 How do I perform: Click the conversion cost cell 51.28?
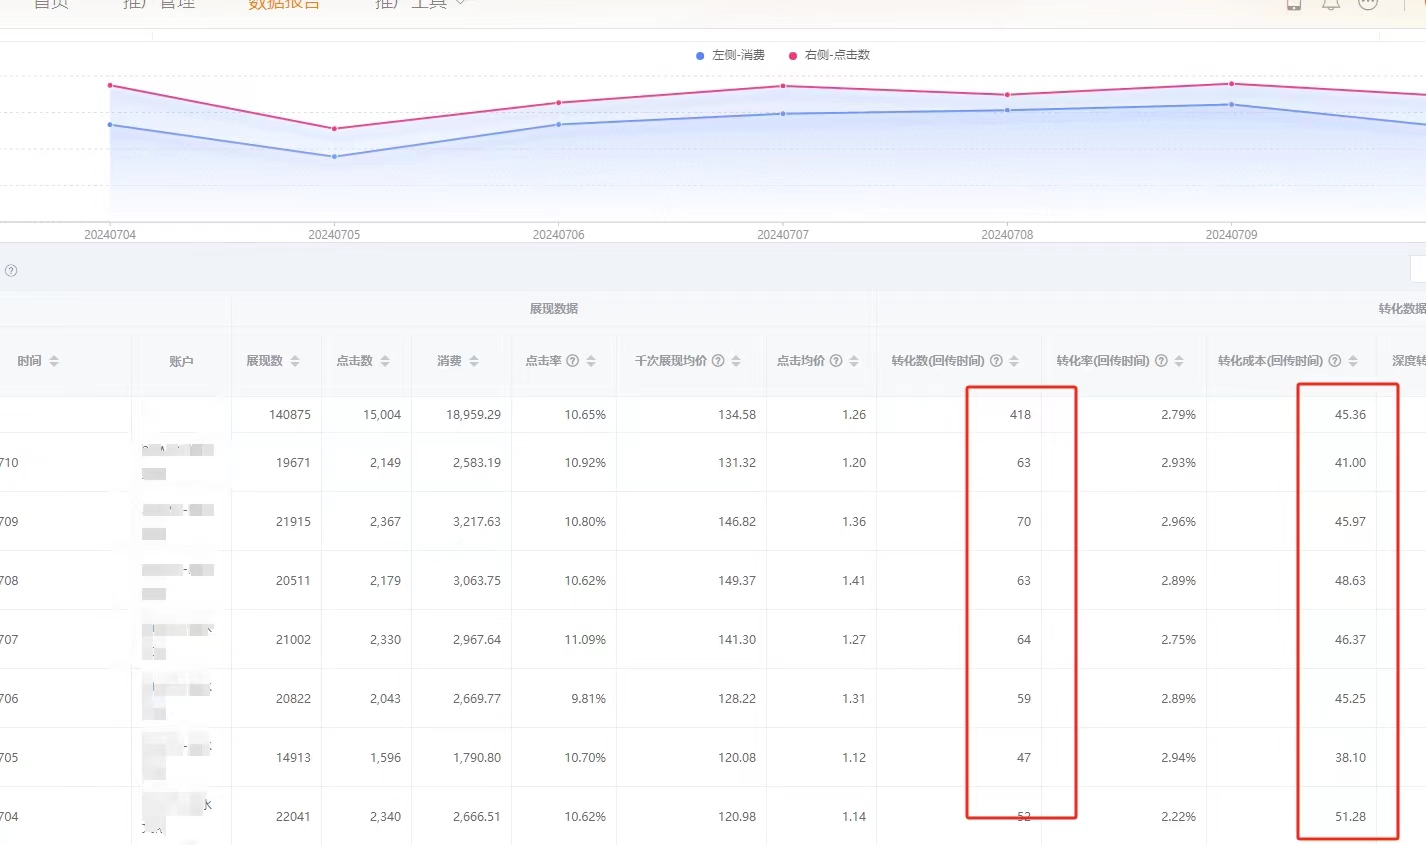point(1350,817)
